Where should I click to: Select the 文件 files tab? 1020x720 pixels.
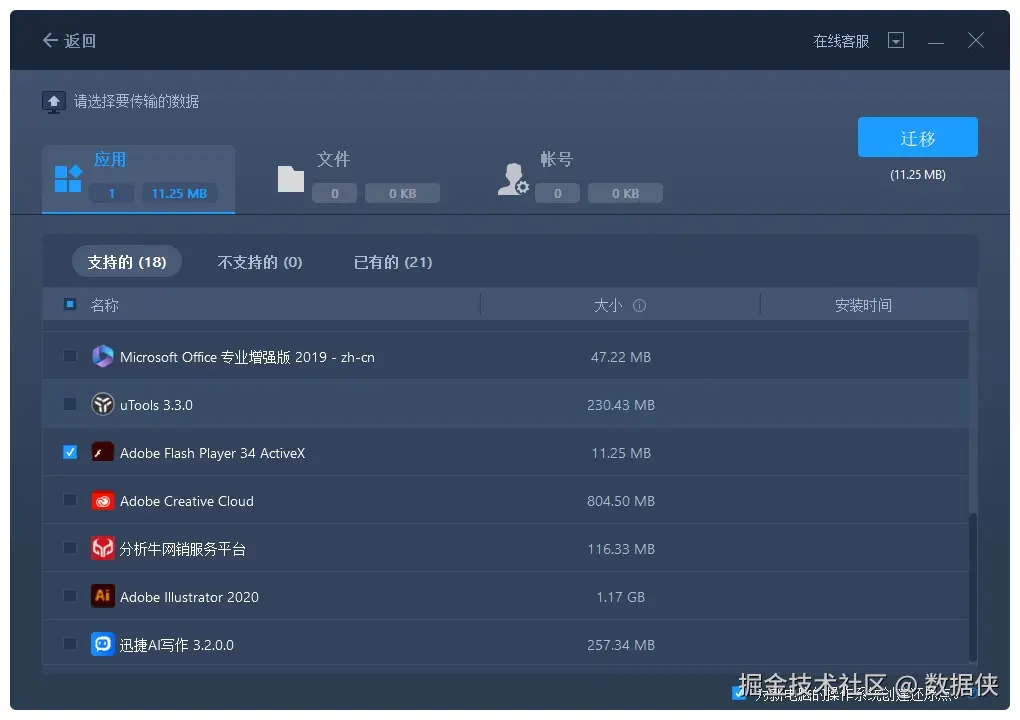pos(358,179)
